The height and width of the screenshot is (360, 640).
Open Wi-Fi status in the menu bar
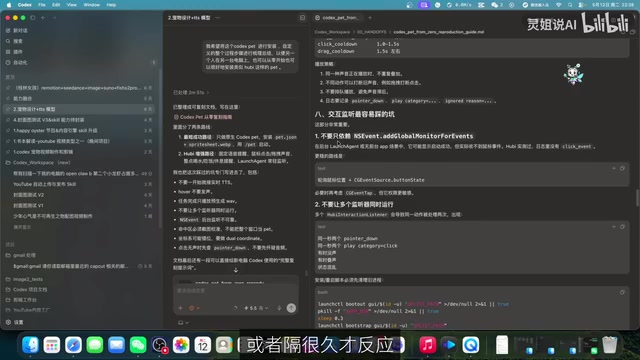pos(559,5)
